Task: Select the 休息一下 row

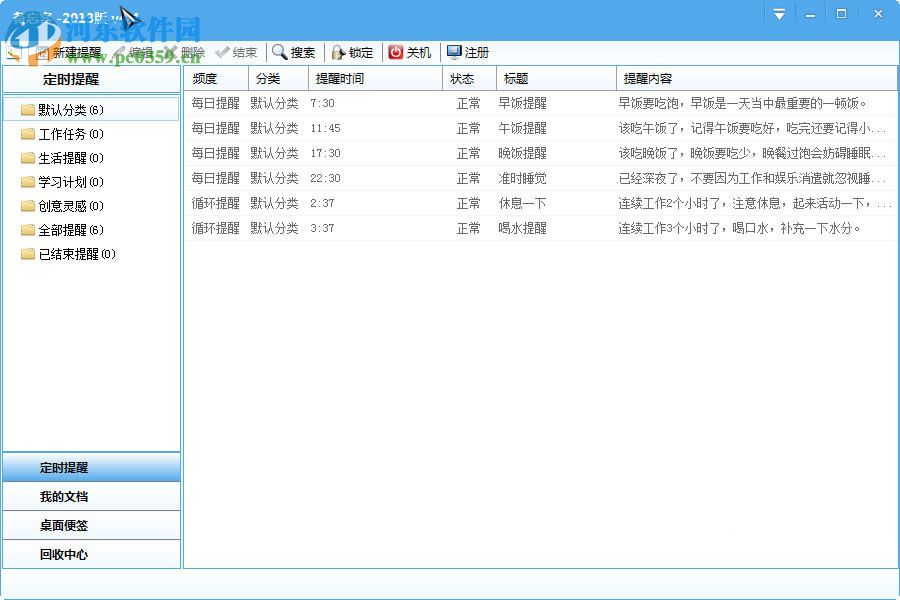Action: click(x=540, y=203)
